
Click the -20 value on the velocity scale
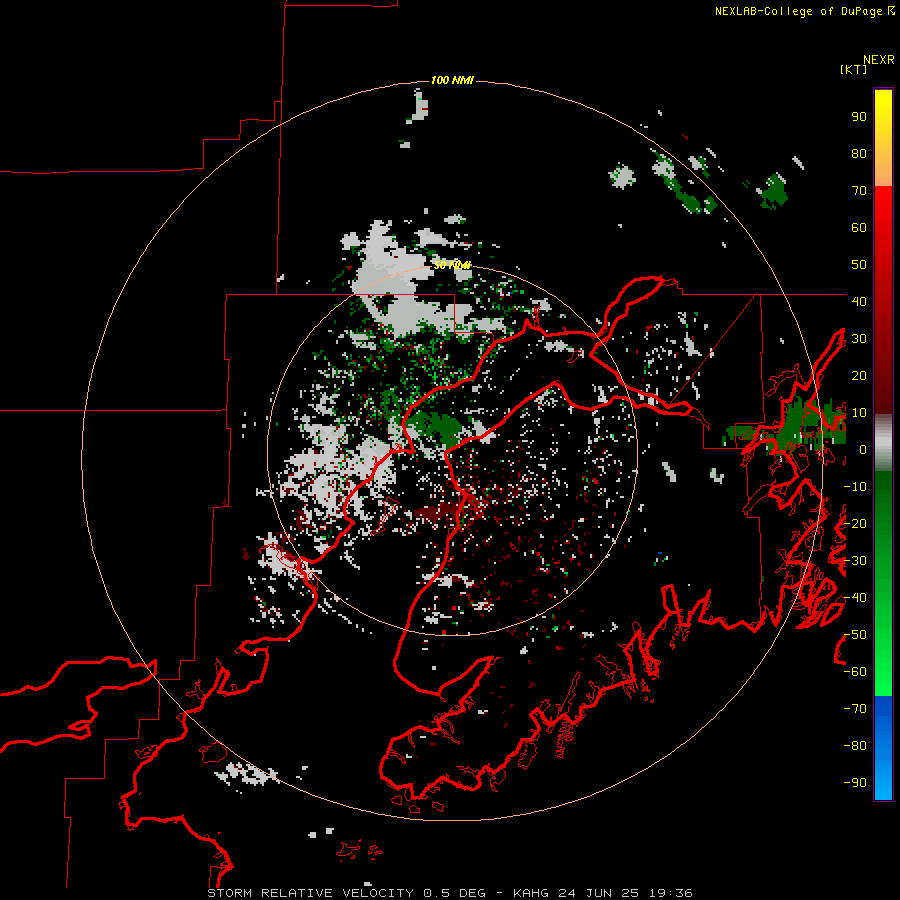pos(855,523)
